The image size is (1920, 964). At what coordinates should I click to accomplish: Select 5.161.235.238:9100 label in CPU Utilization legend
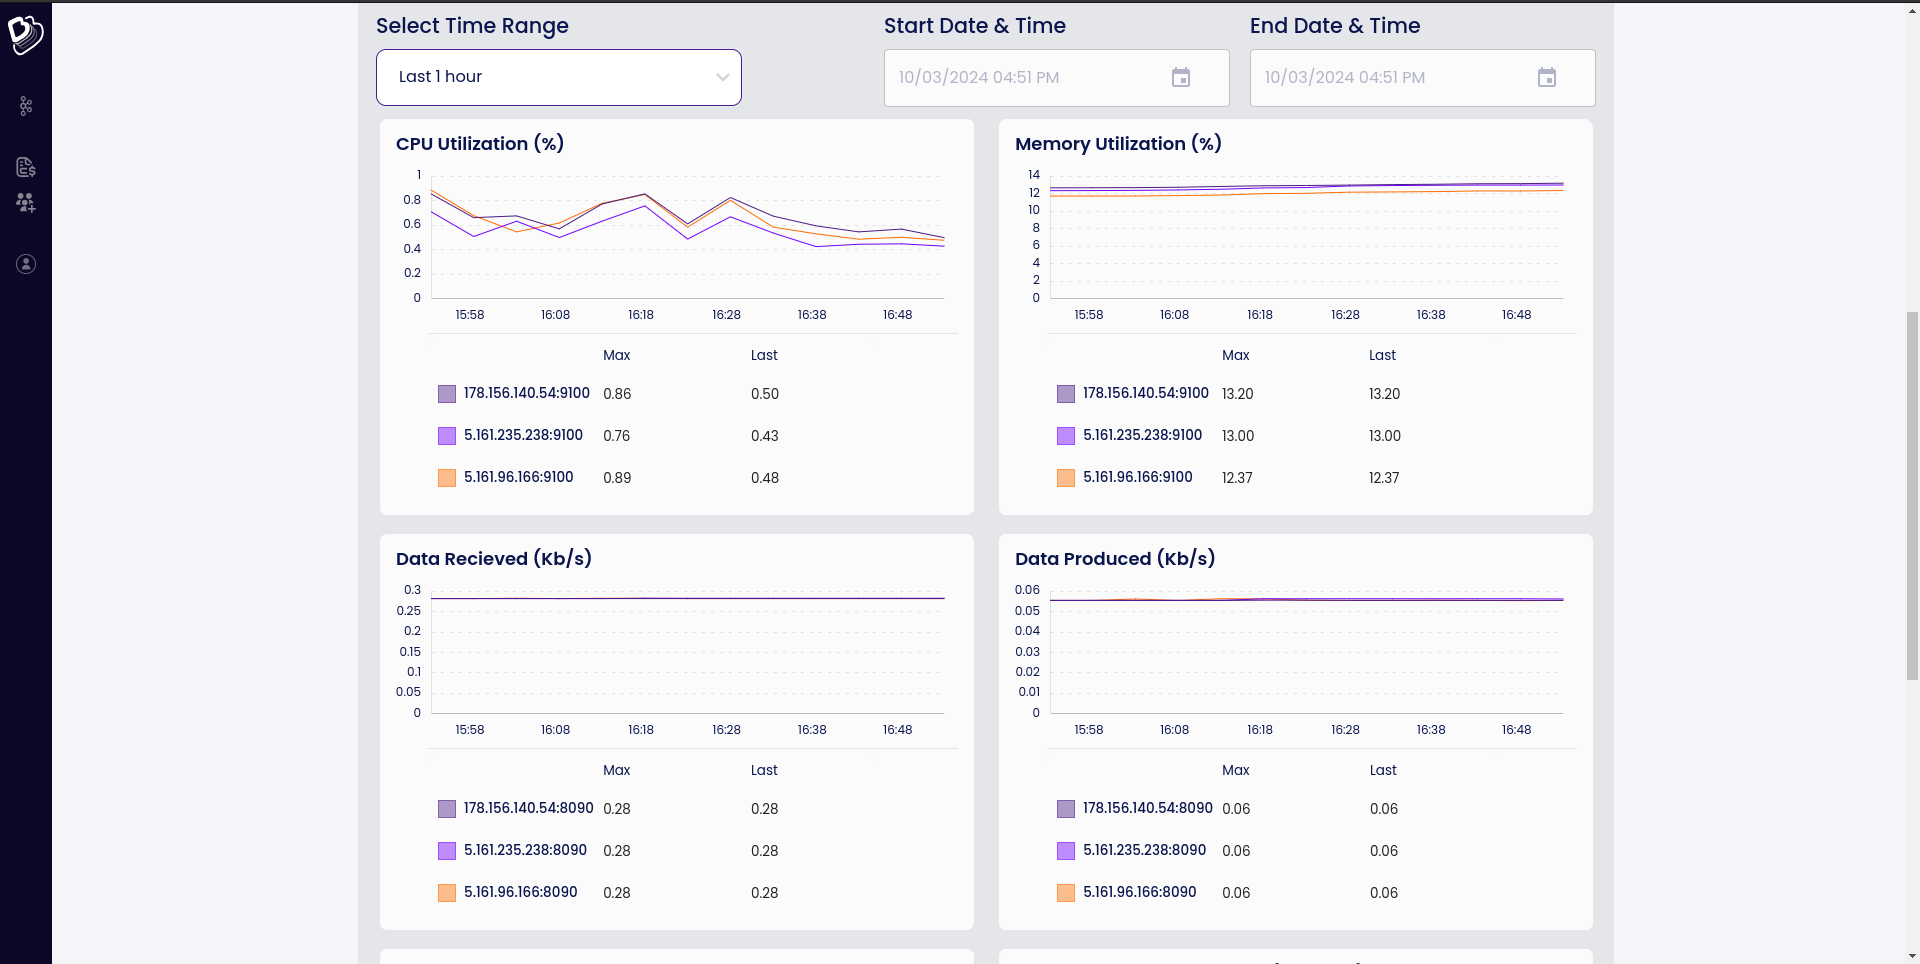pos(523,435)
